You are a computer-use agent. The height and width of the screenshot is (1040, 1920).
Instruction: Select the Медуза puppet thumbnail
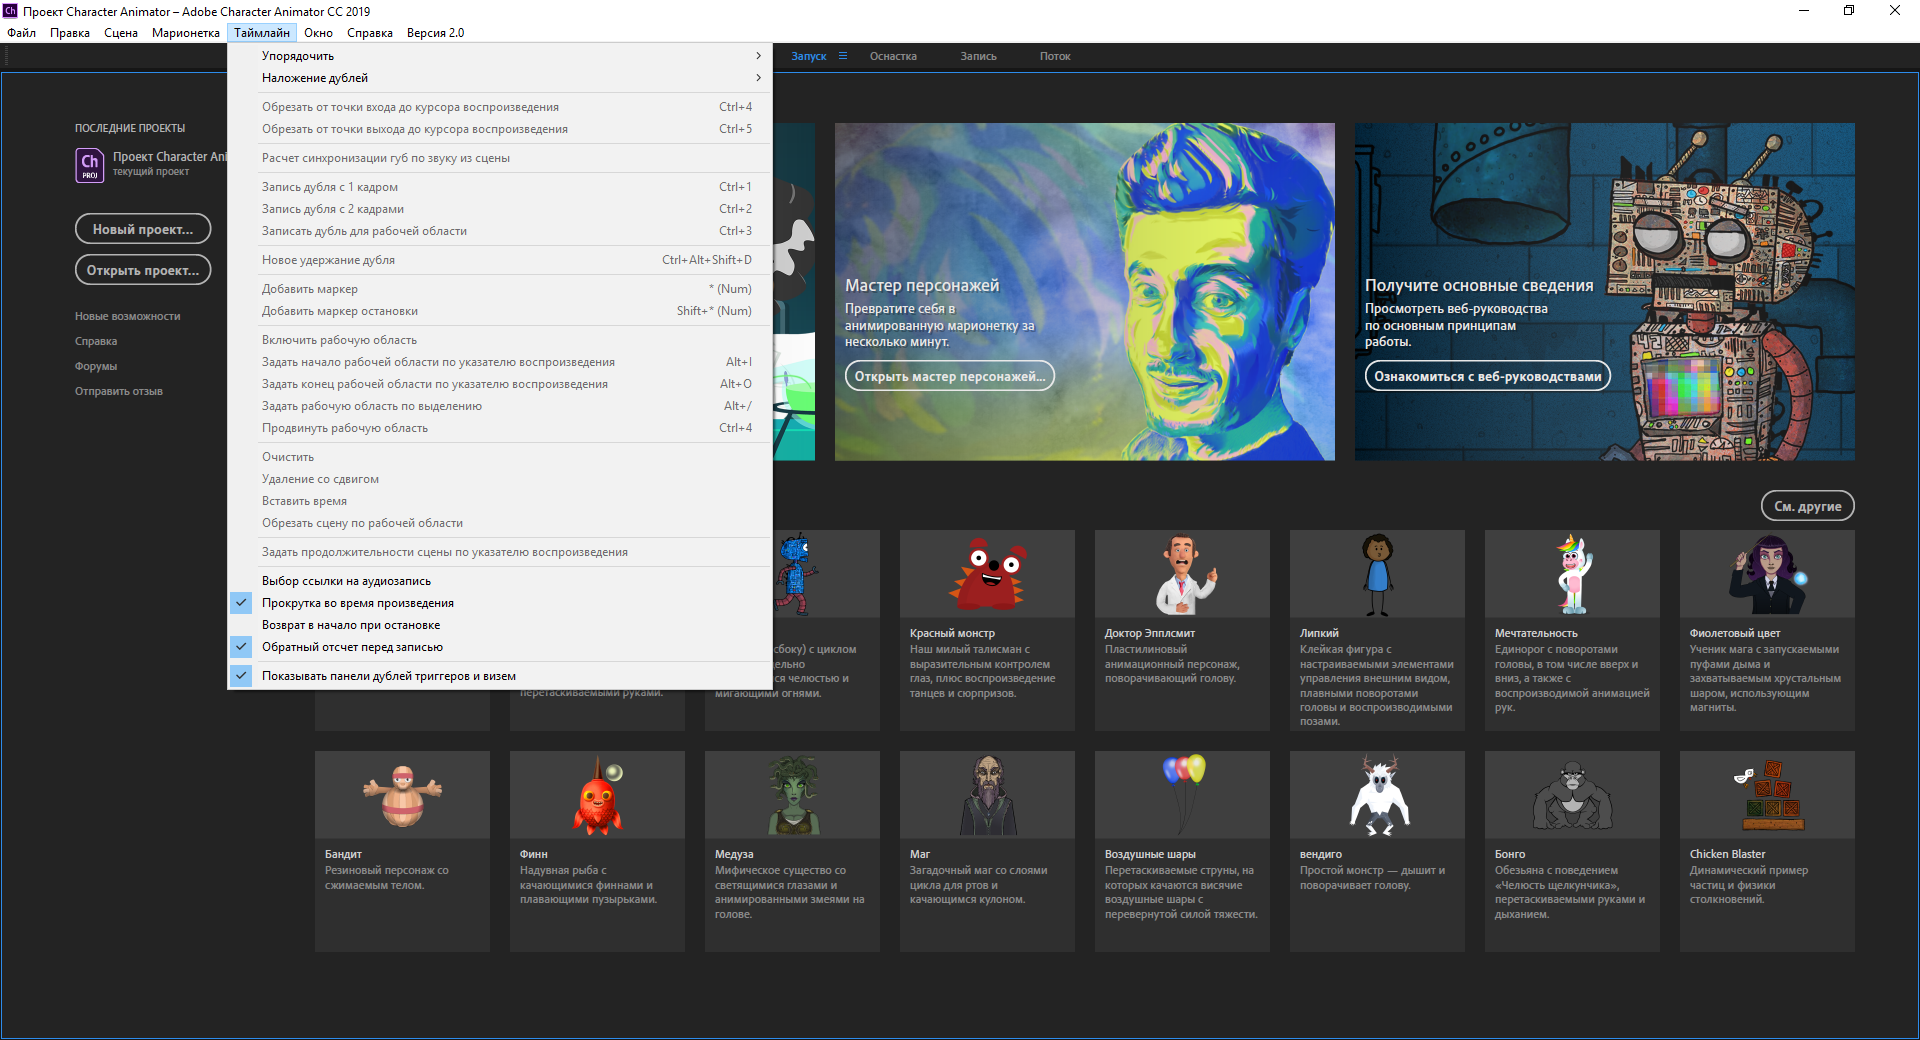pyautogui.click(x=792, y=795)
